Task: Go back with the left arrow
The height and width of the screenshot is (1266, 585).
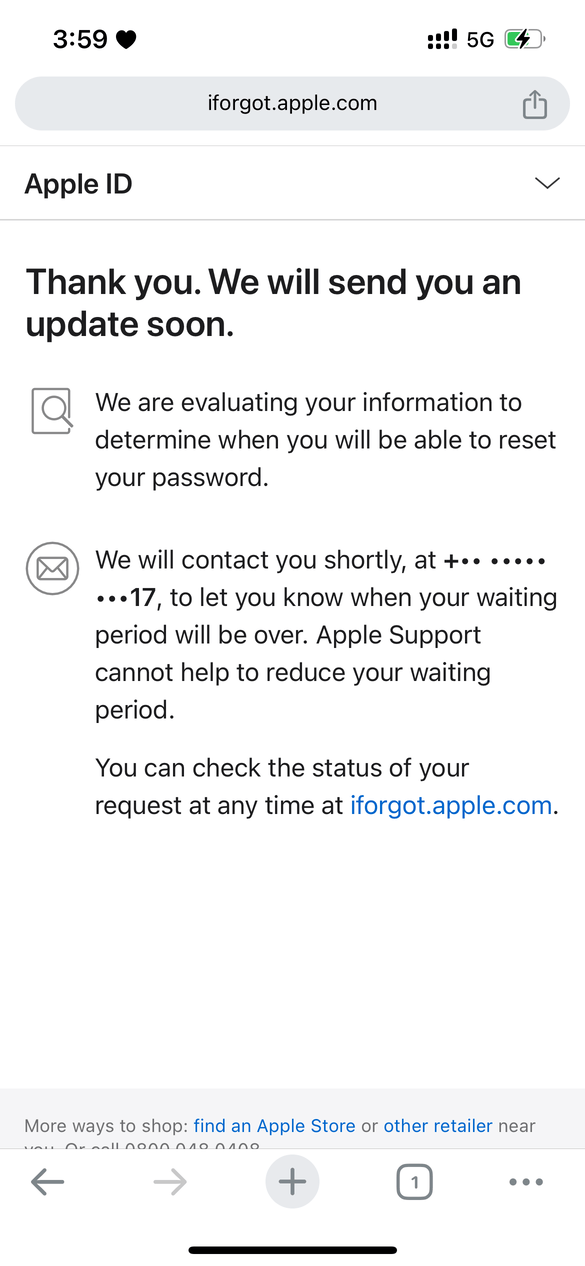Action: (x=47, y=1183)
